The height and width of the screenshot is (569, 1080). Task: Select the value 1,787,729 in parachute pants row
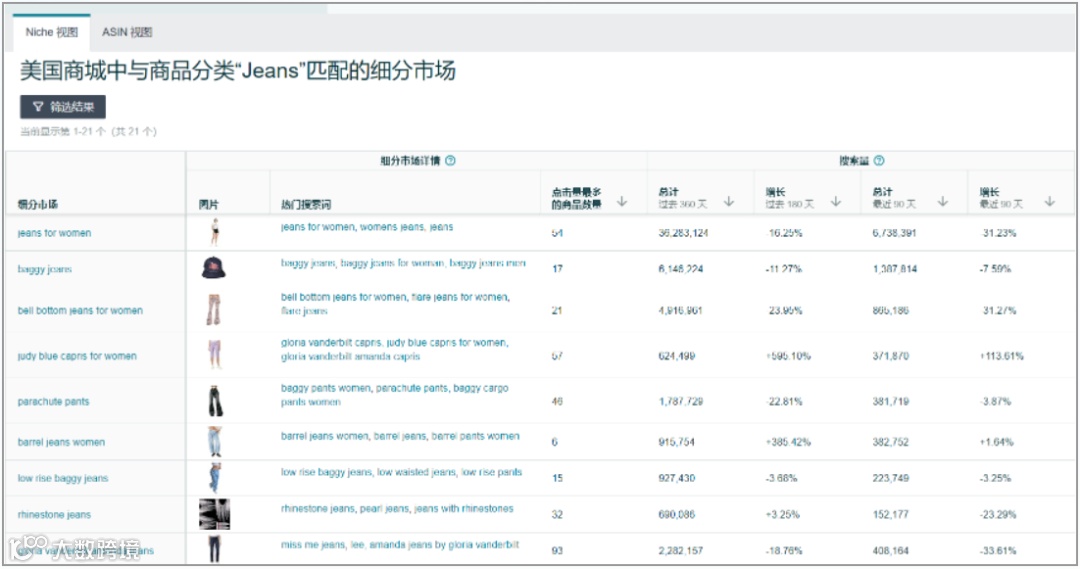coord(681,402)
